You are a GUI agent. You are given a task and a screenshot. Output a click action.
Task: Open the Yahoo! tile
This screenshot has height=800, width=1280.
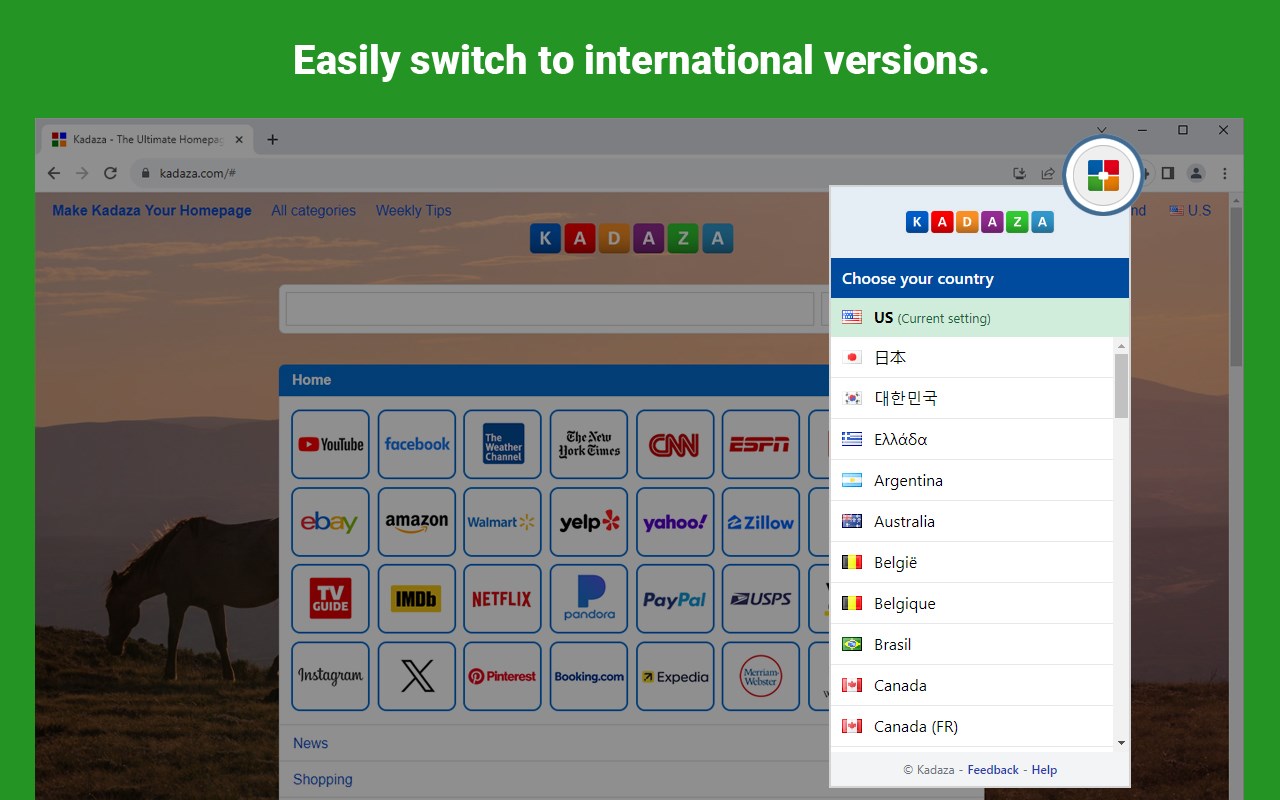click(x=675, y=522)
